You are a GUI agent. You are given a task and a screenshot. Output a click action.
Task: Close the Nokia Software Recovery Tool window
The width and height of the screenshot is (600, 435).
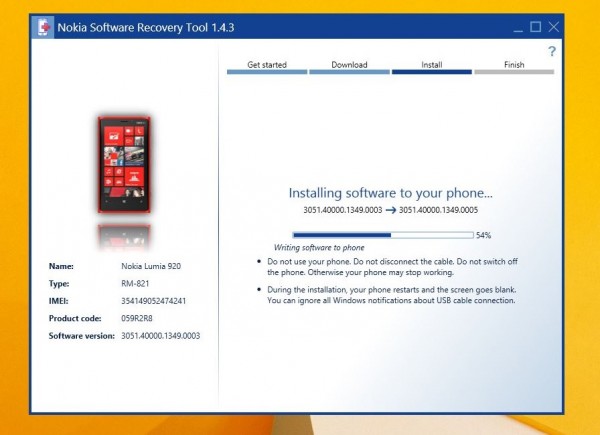pos(553,27)
